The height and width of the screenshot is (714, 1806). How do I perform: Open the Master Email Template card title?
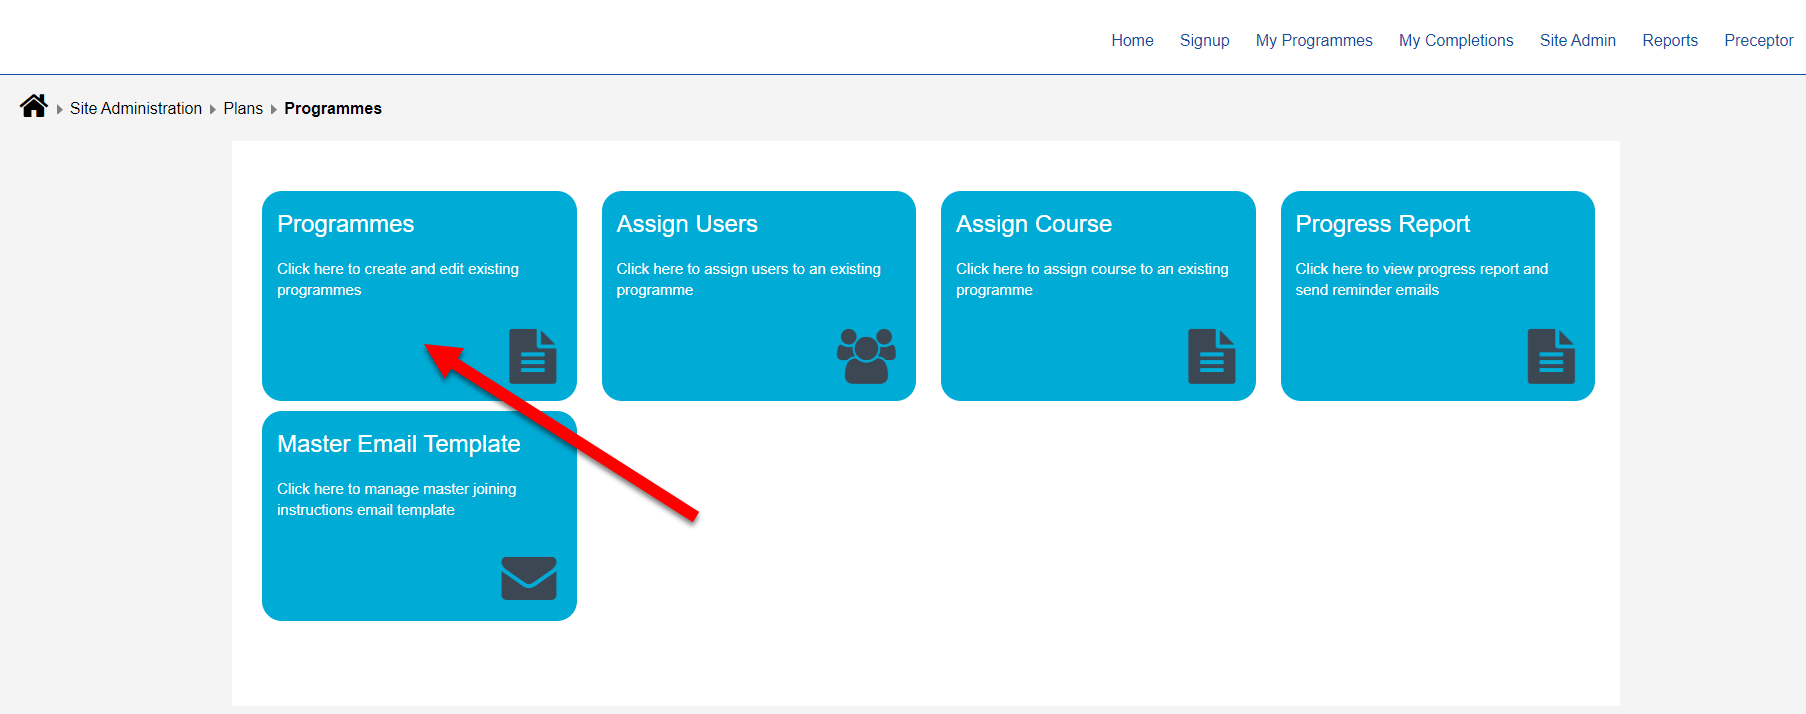coord(399,444)
